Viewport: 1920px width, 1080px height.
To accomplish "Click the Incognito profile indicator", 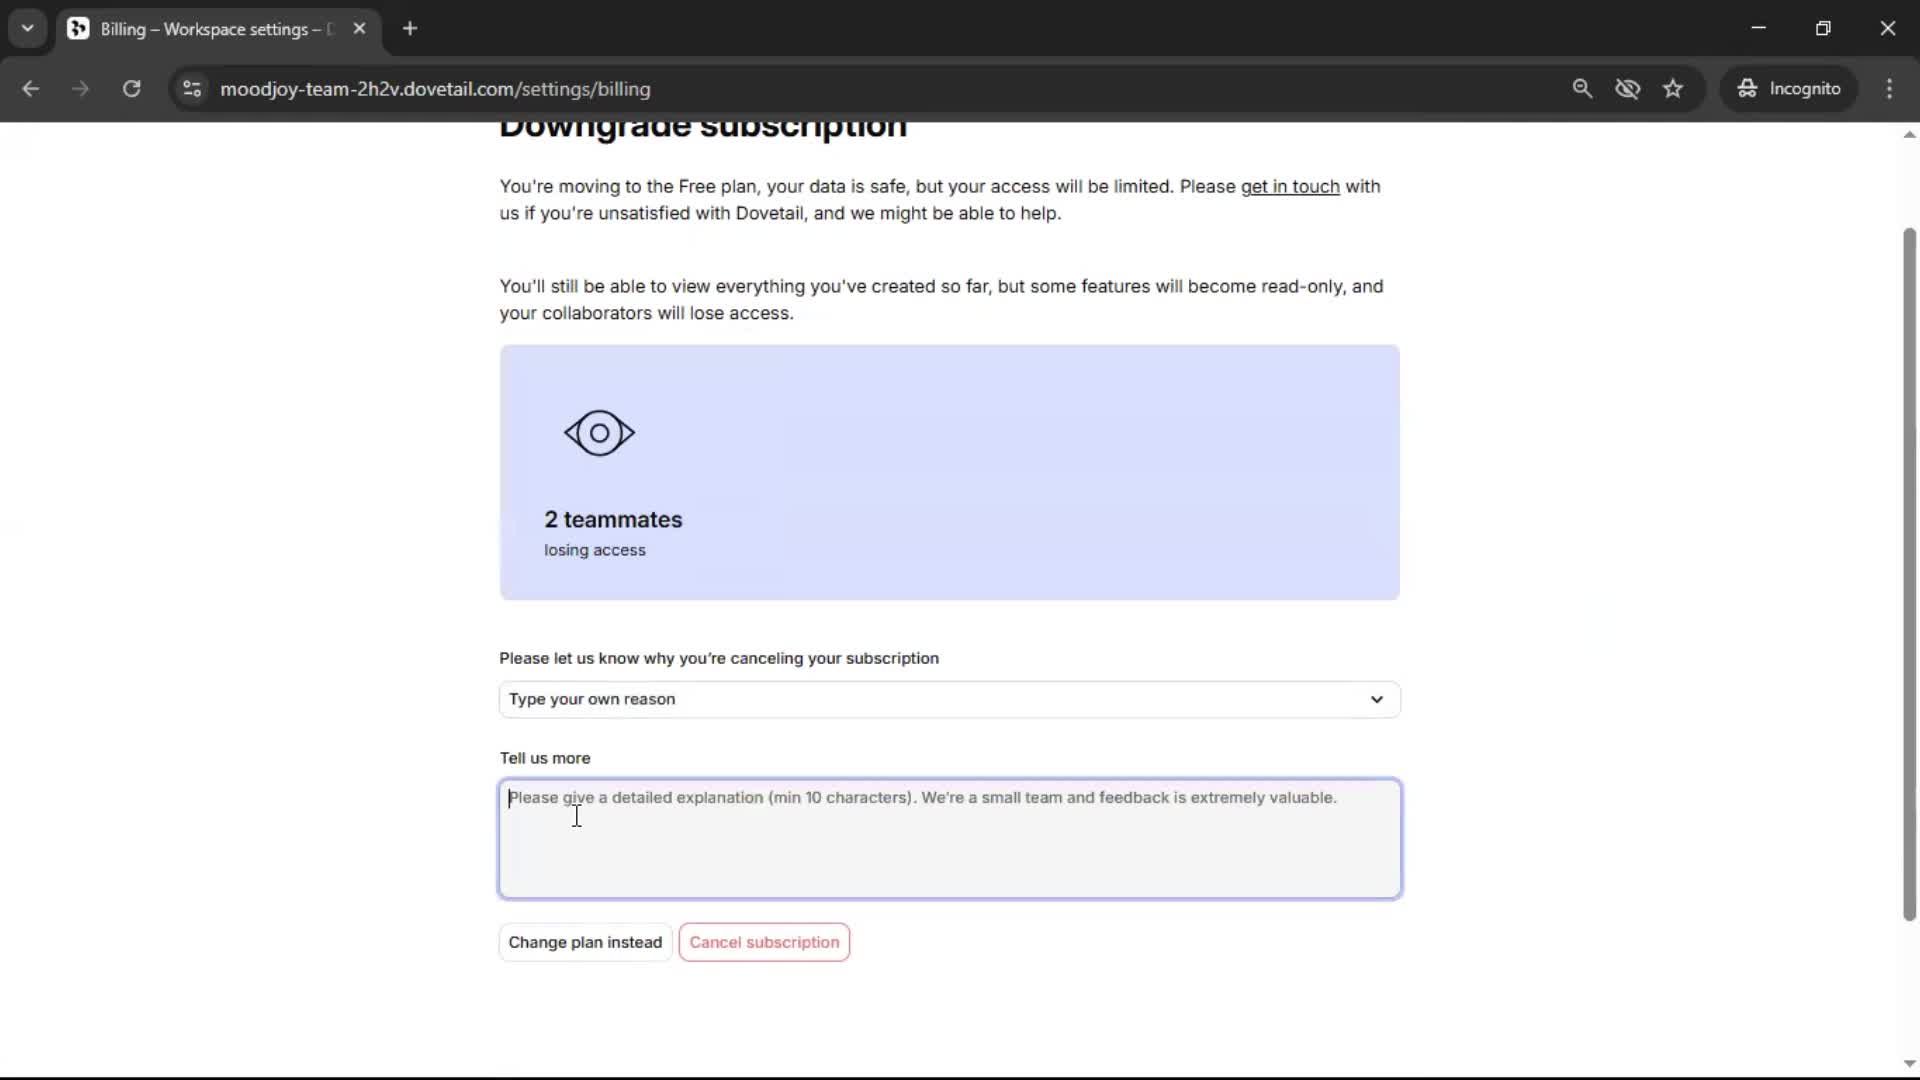I will click(x=1789, y=89).
